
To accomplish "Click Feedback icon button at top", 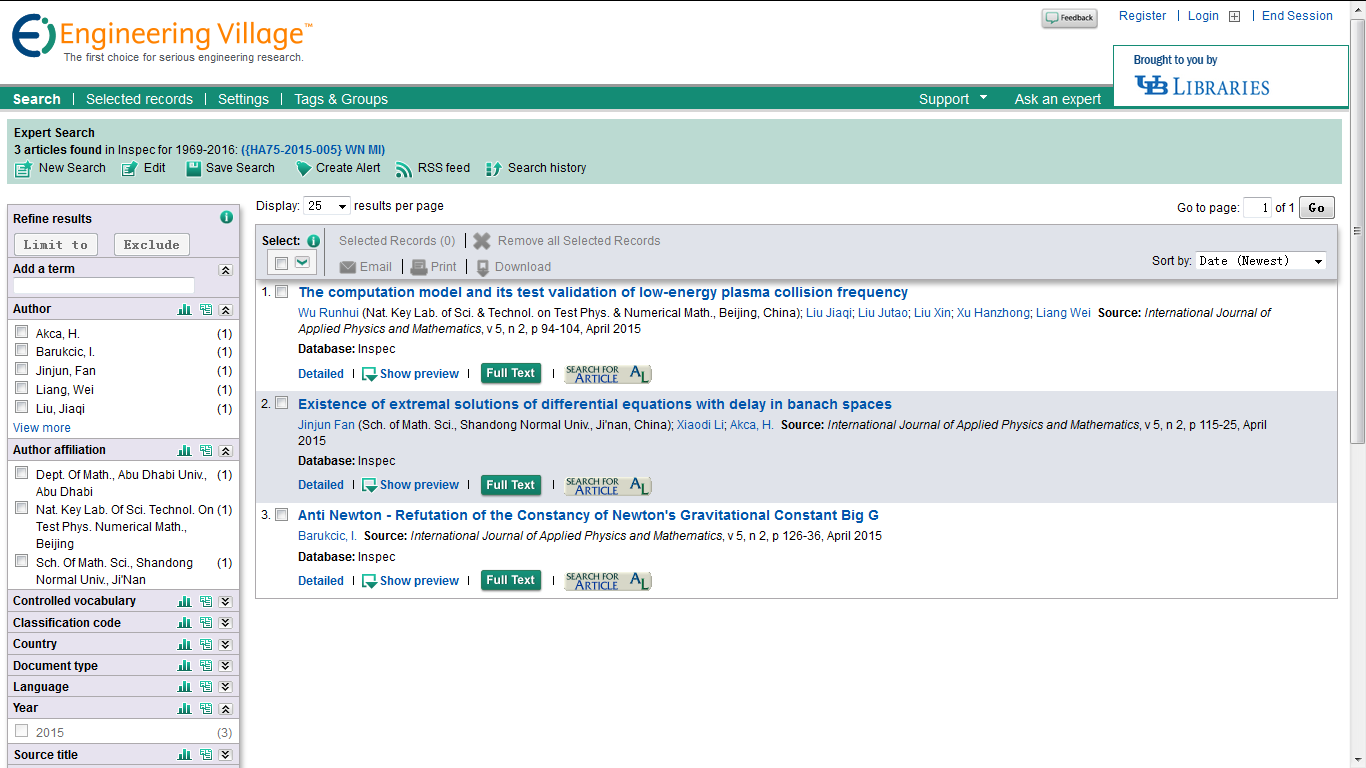I will [x=1069, y=18].
